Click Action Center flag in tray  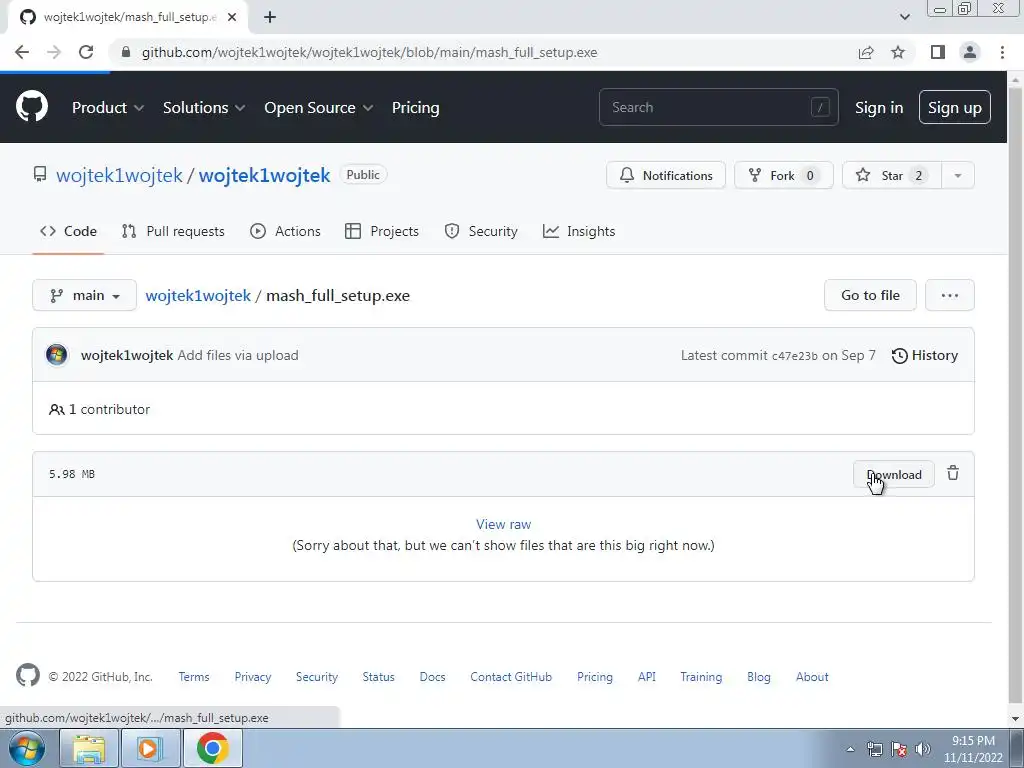(899, 749)
